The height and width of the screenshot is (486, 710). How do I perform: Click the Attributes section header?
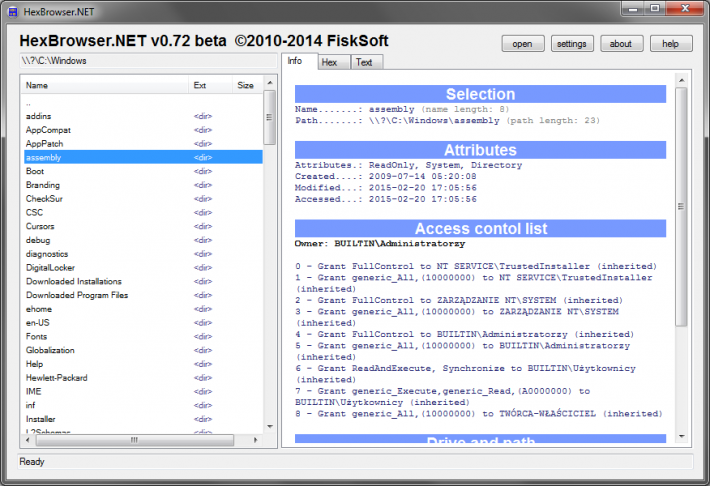click(x=480, y=150)
